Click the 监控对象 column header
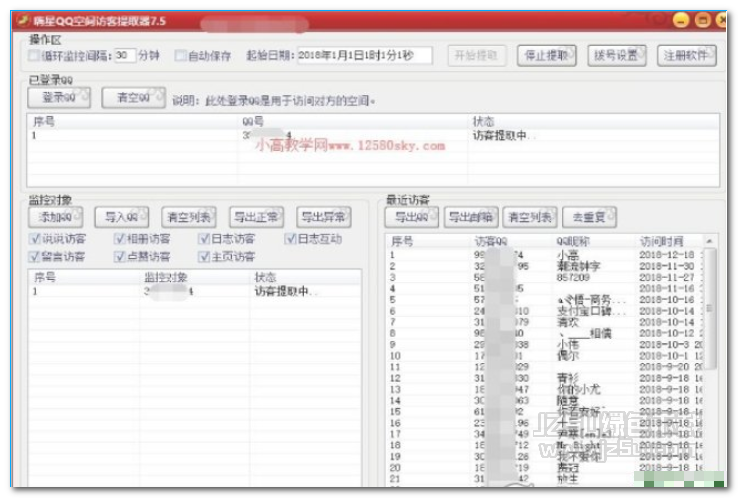The height and width of the screenshot is (498, 738). pos(194,277)
